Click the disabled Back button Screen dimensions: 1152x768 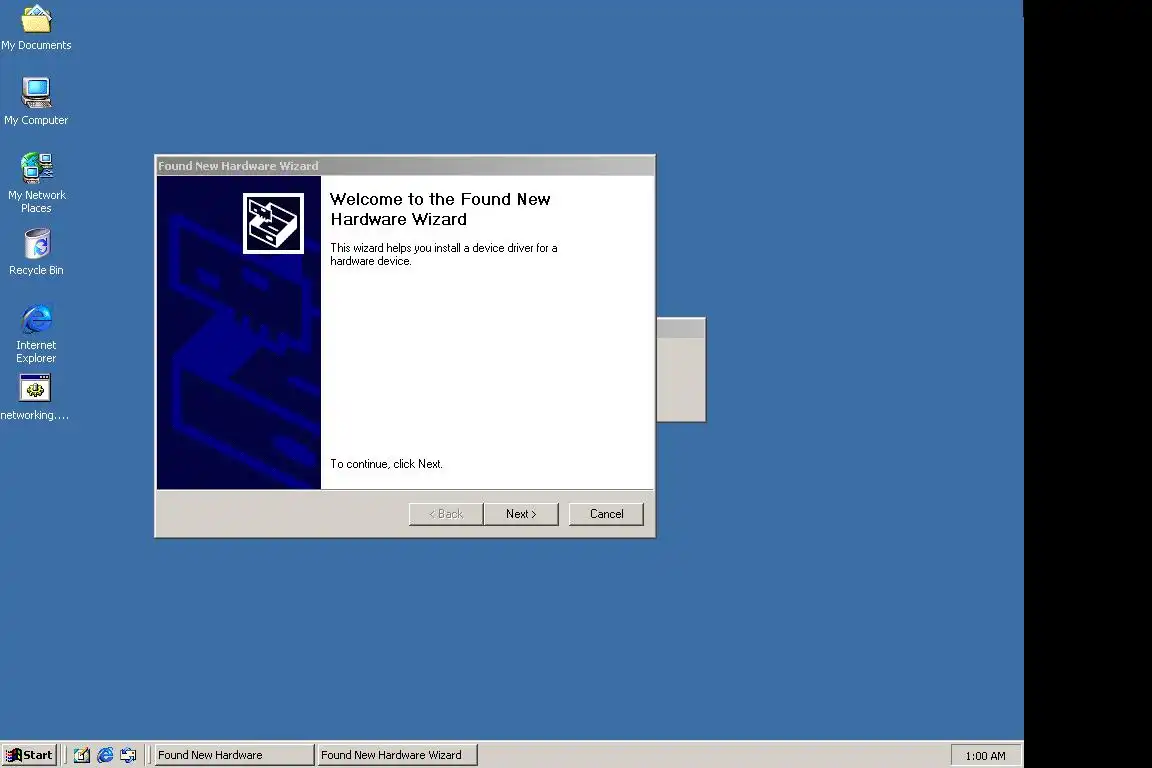(x=446, y=514)
